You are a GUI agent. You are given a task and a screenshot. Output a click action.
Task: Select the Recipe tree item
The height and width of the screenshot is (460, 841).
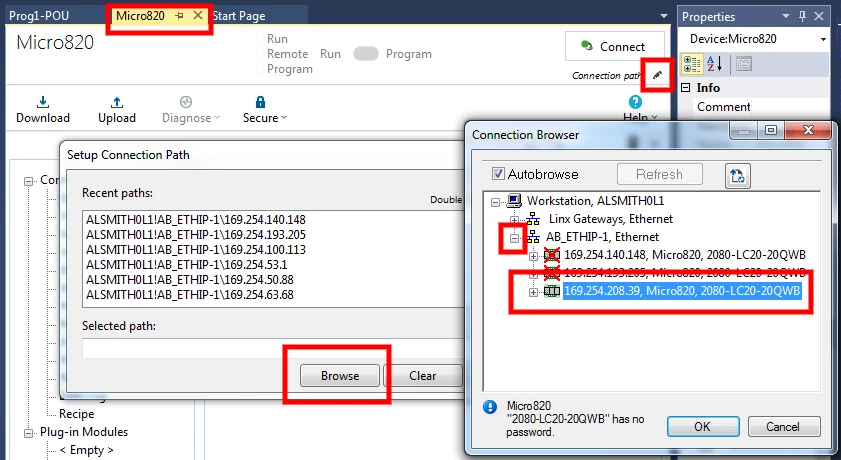[76, 414]
